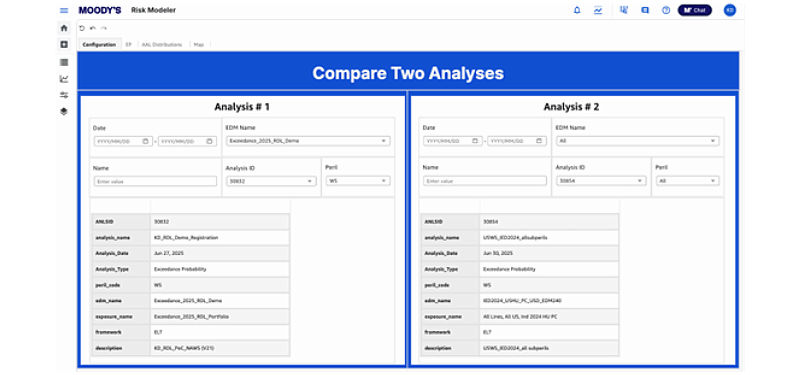Click the Analysis # 1 heading
This screenshot has height=375, width=800.
pyautogui.click(x=242, y=107)
